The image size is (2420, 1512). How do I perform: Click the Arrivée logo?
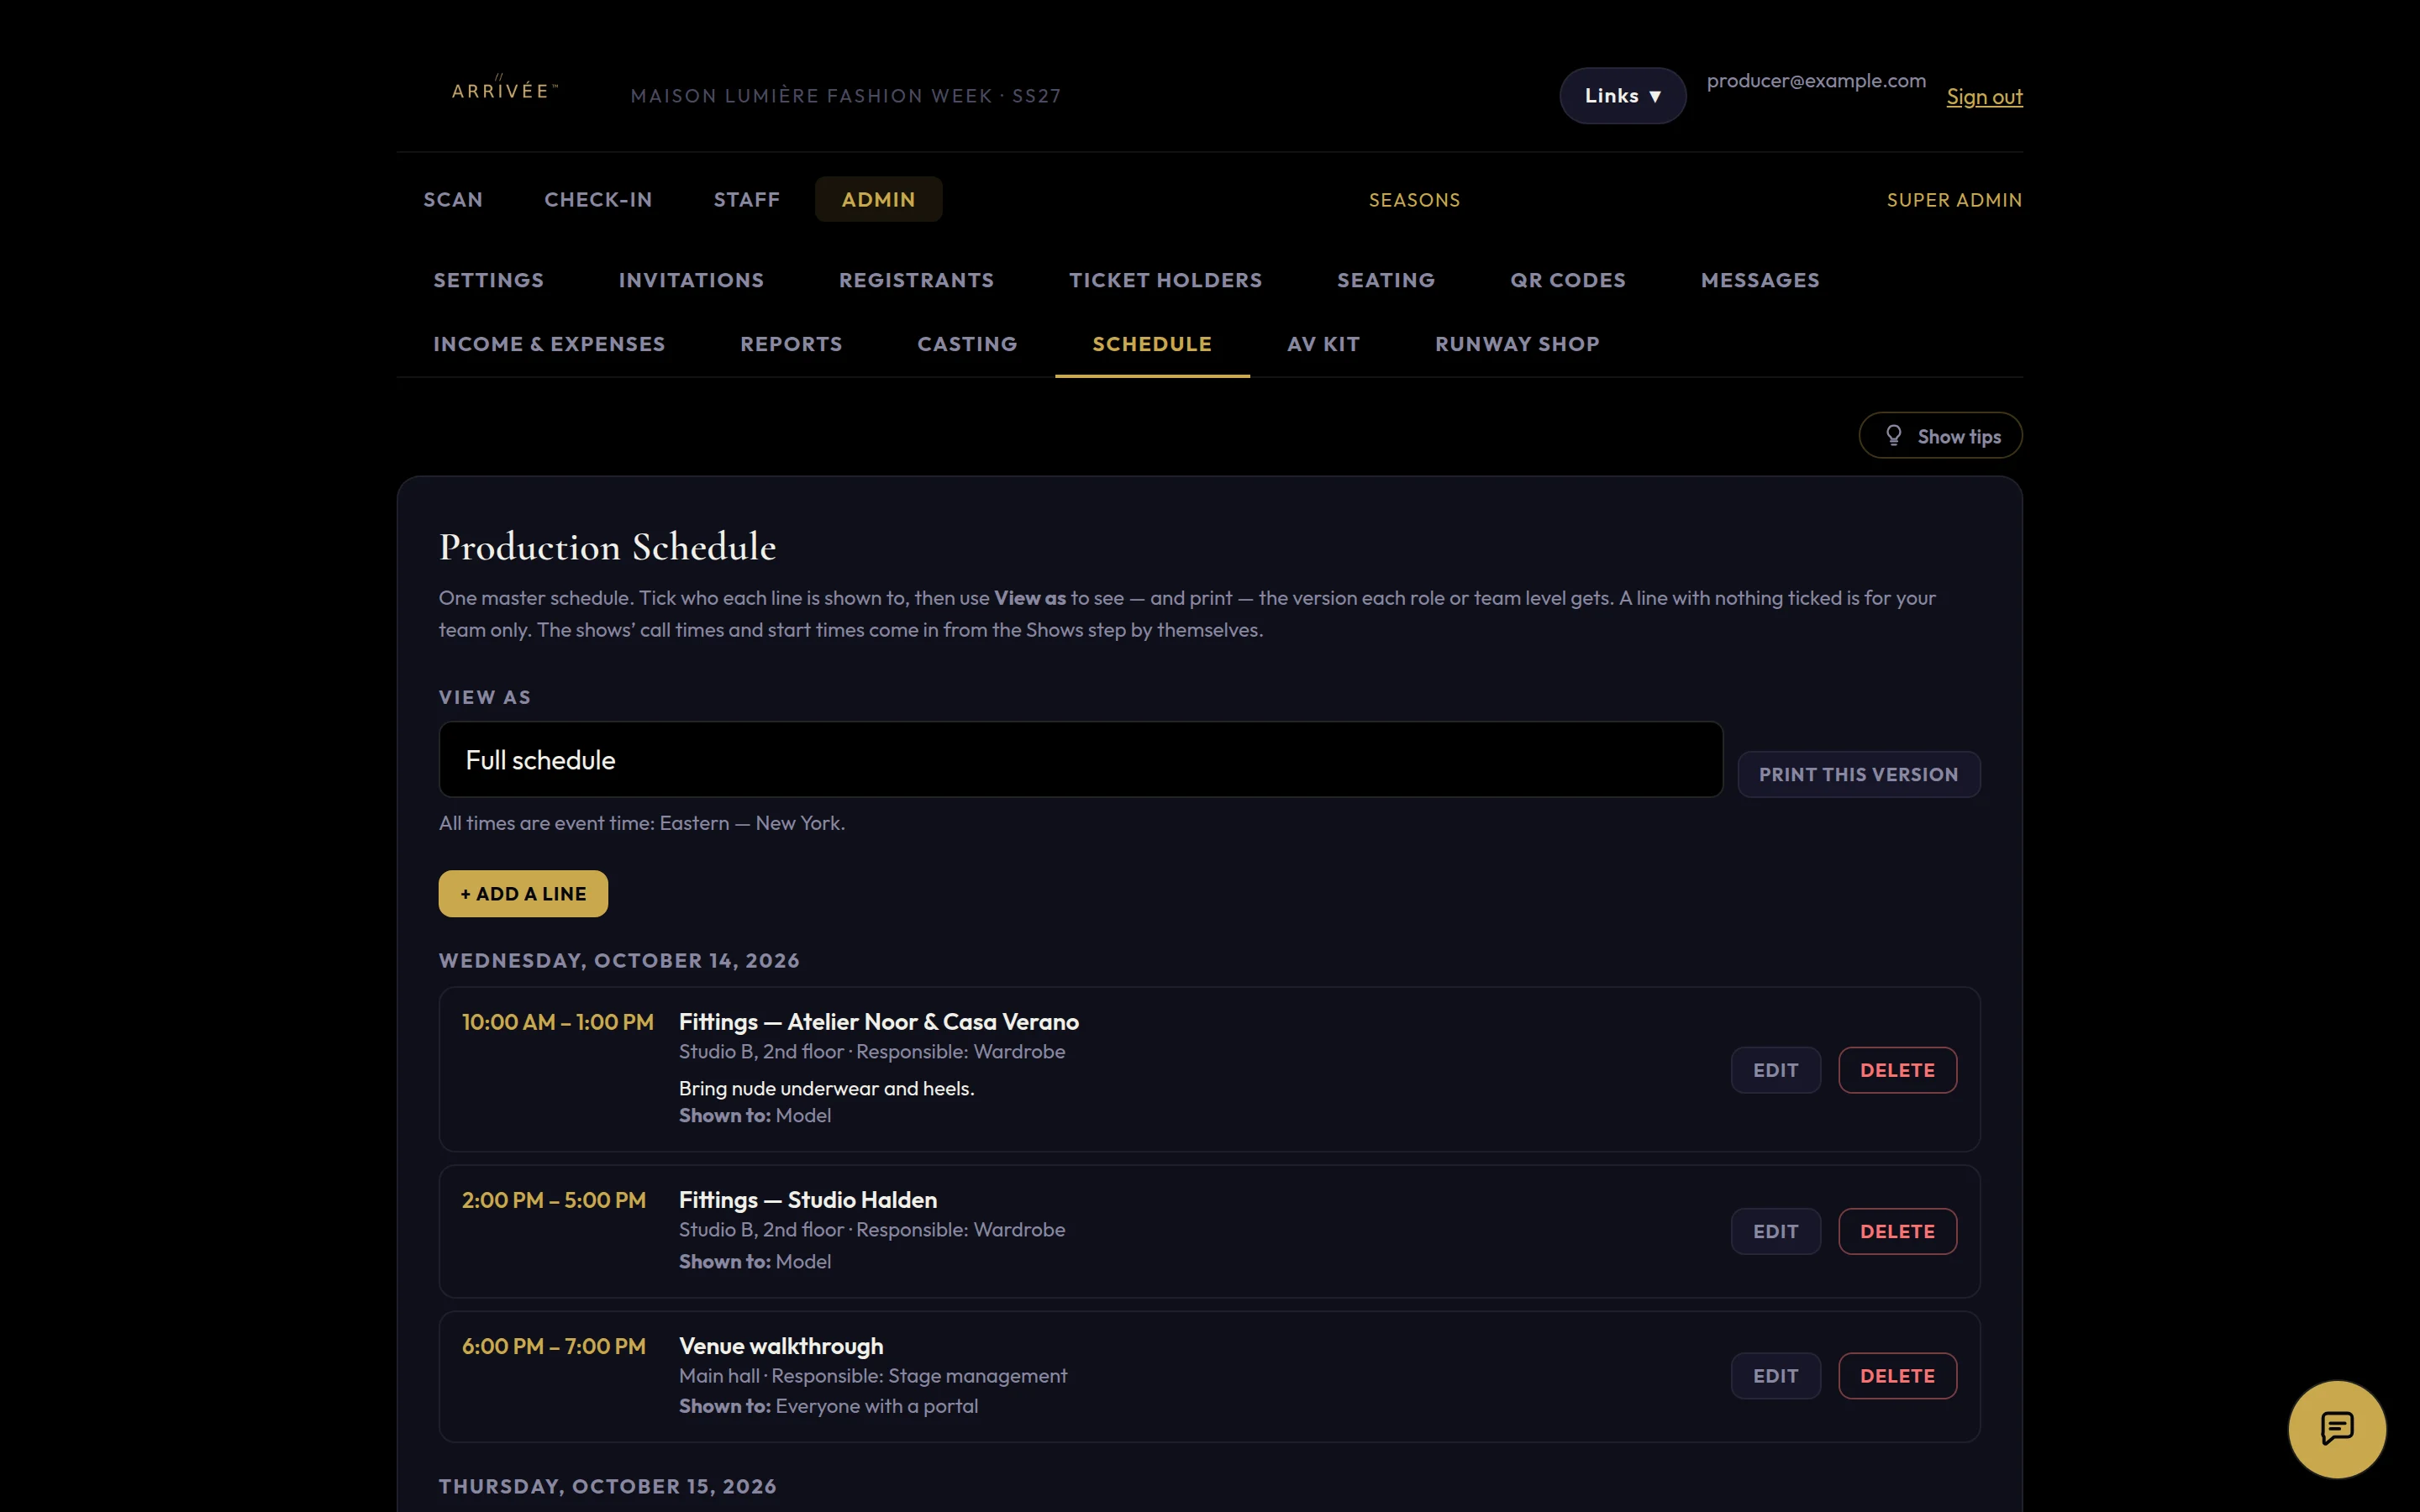point(504,90)
